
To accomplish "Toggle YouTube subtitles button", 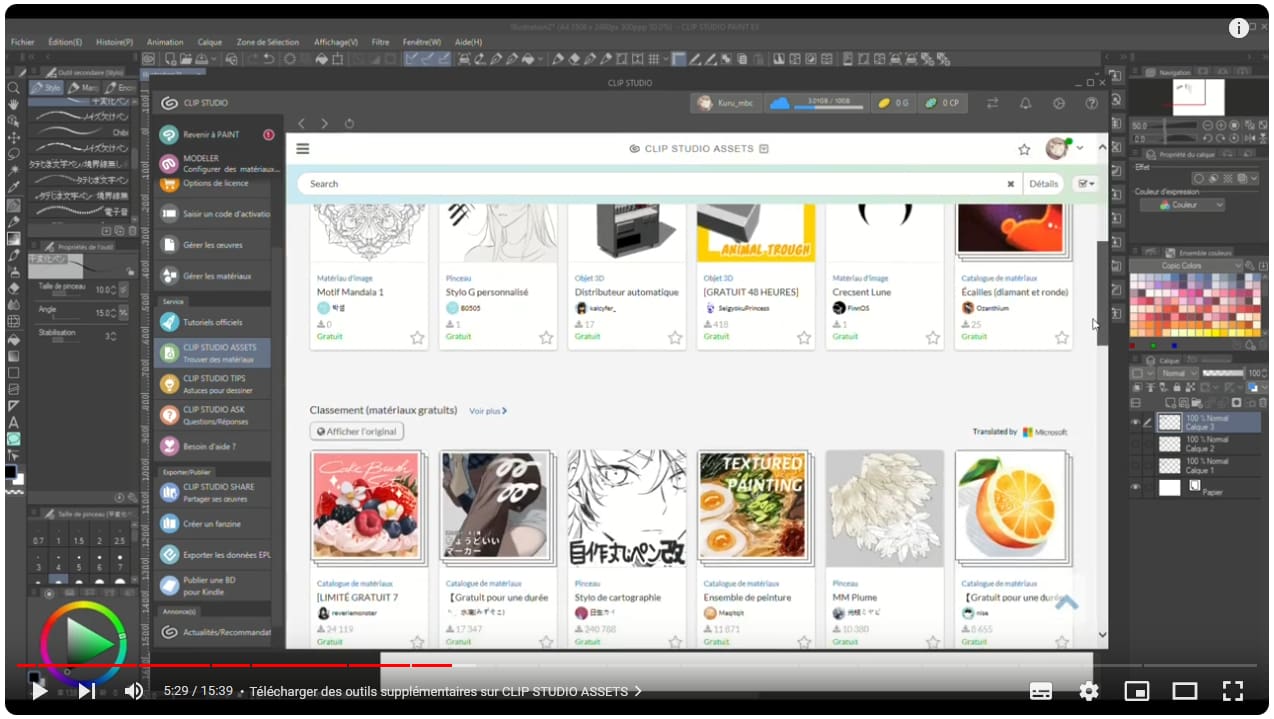I will coord(1041,691).
